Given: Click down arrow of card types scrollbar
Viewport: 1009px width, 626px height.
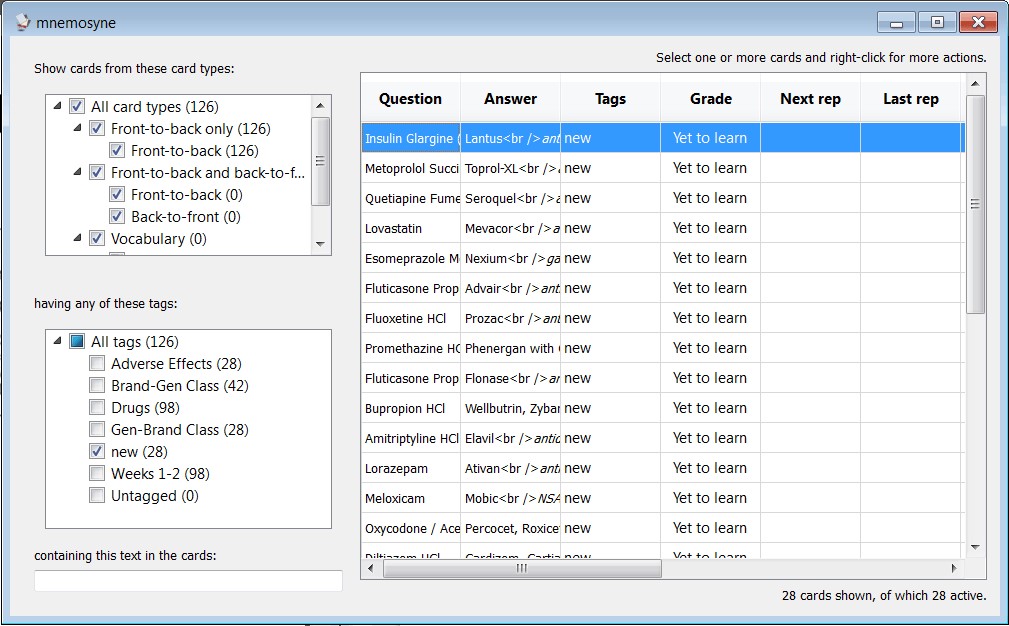Looking at the screenshot, I should pos(320,244).
